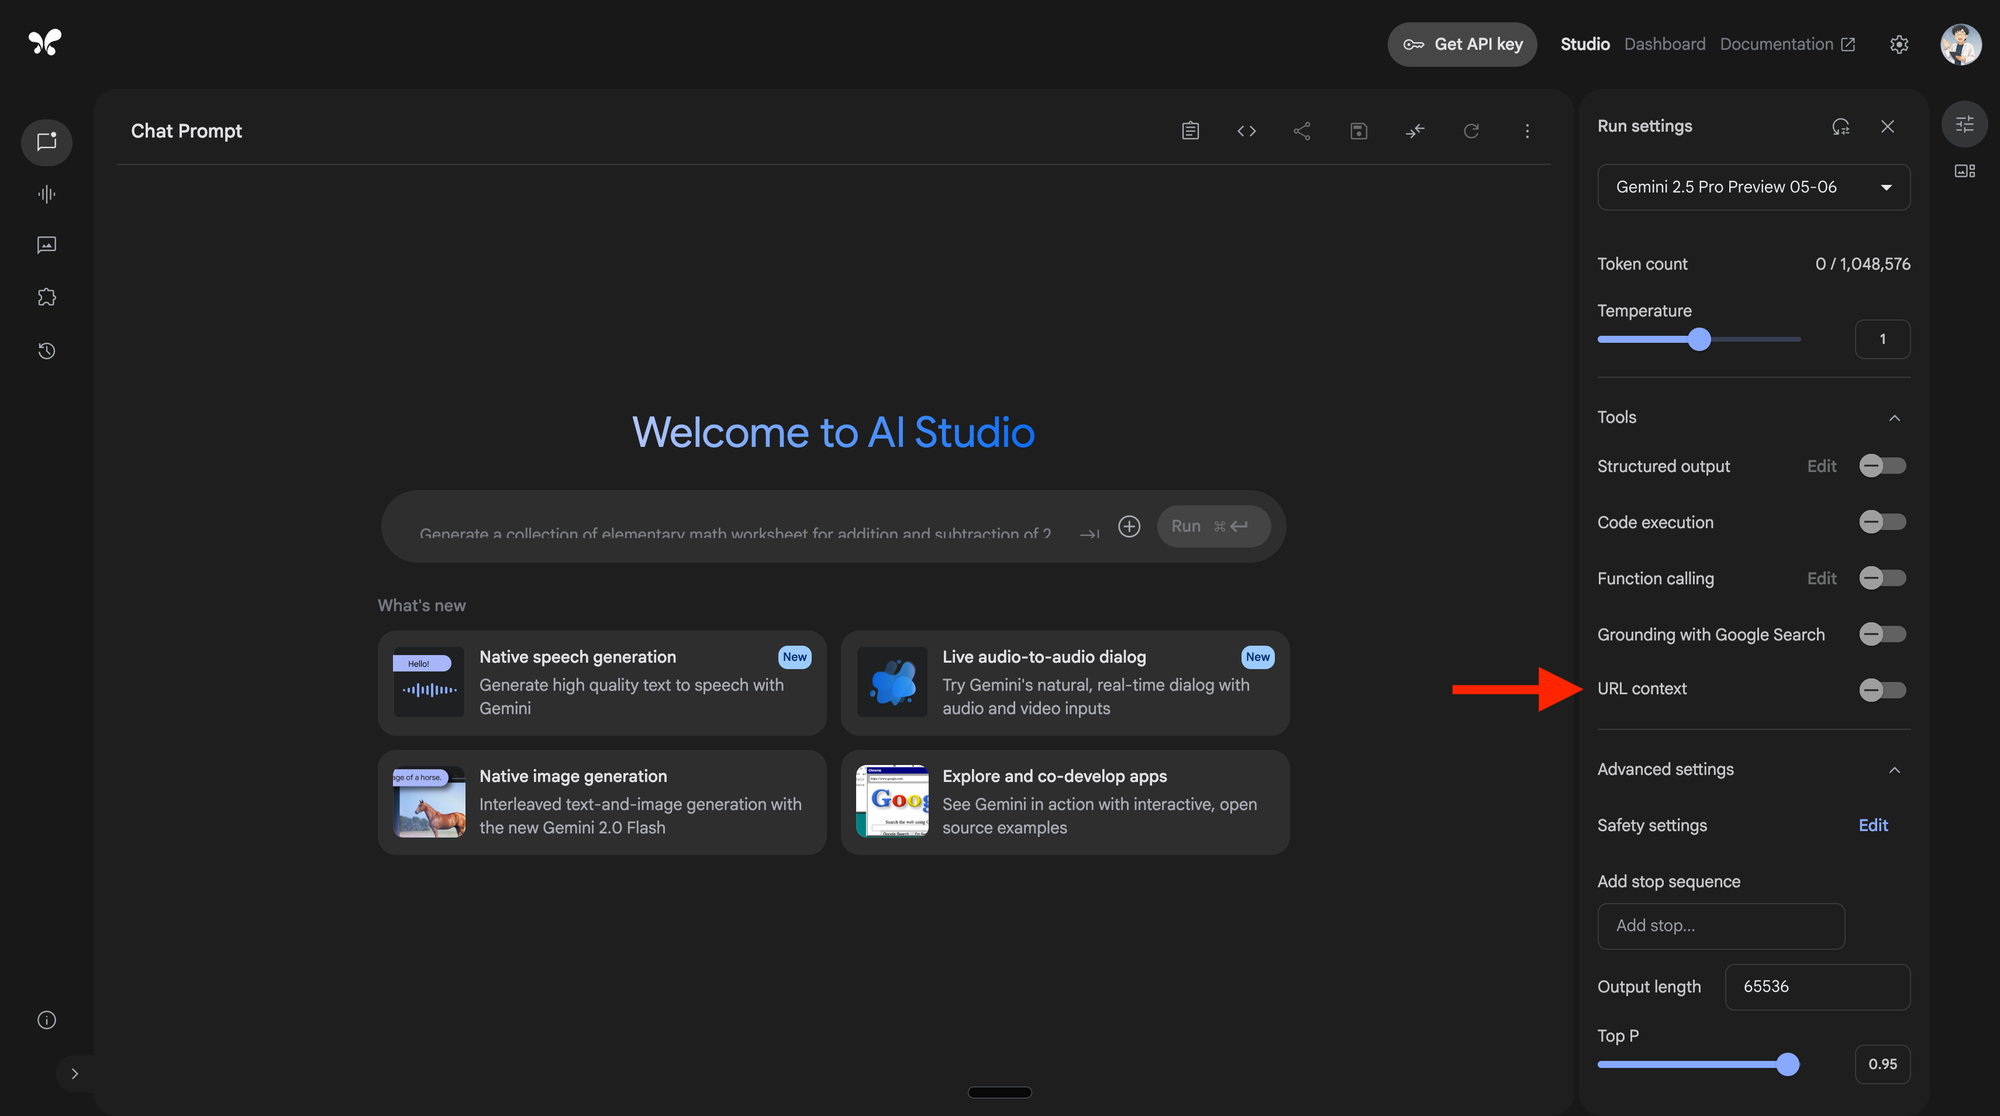Image resolution: width=2000 pixels, height=1116 pixels.
Task: Click the Save prompt icon
Action: coord(1358,131)
